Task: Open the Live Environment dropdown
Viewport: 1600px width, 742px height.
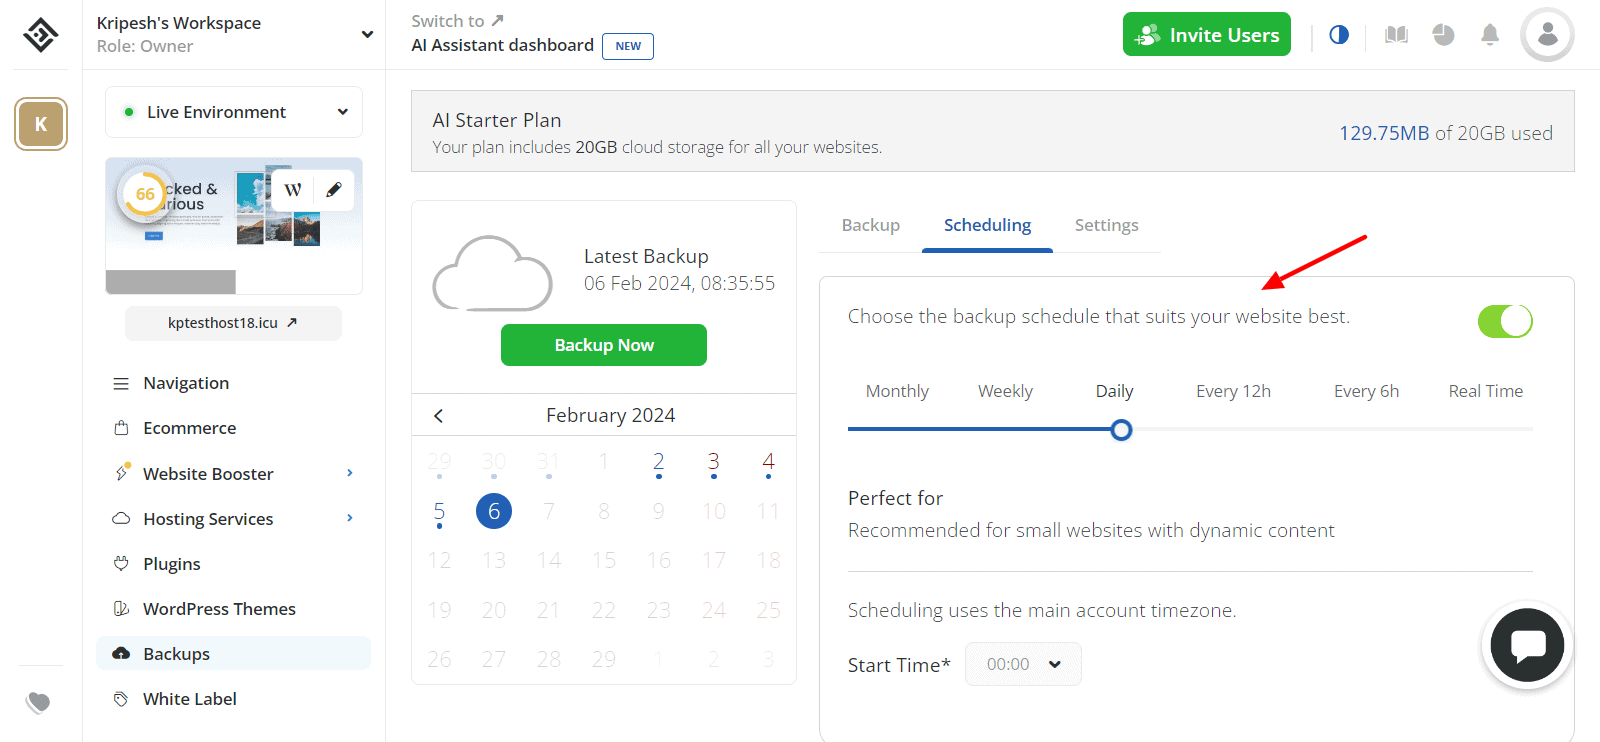Action: coord(234,112)
